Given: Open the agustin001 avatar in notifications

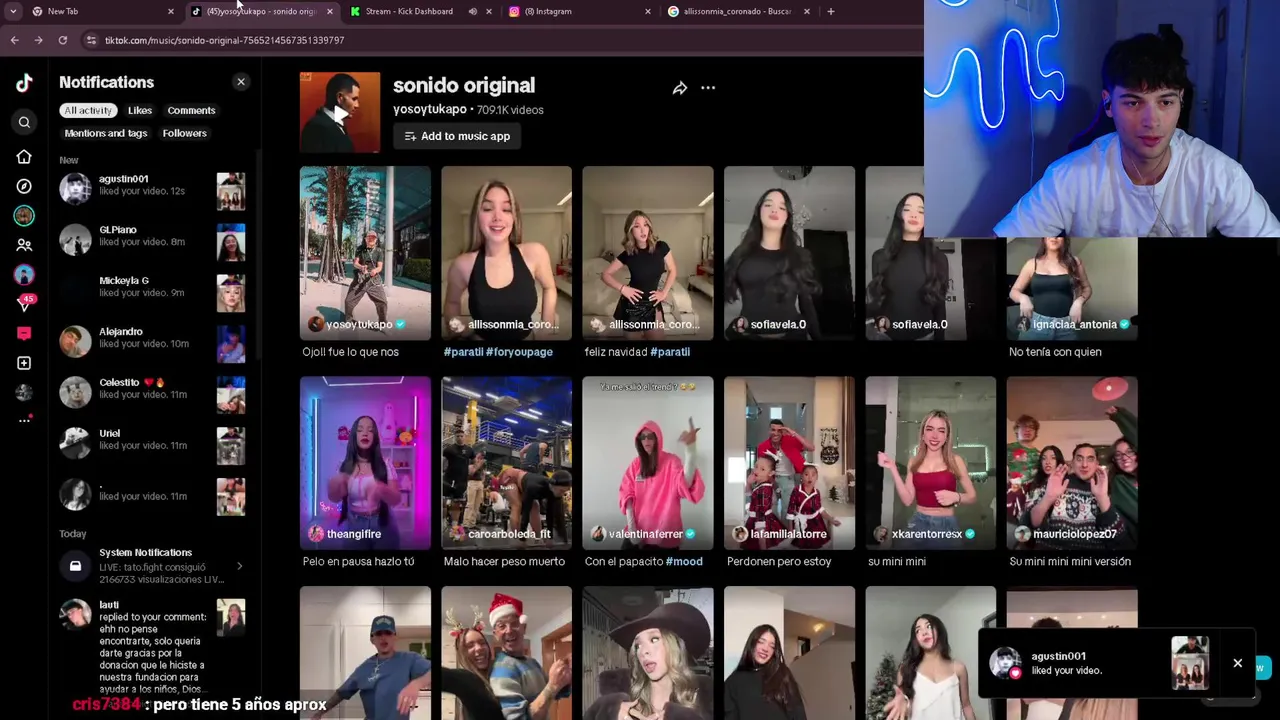Looking at the screenshot, I should pyautogui.click(x=75, y=188).
